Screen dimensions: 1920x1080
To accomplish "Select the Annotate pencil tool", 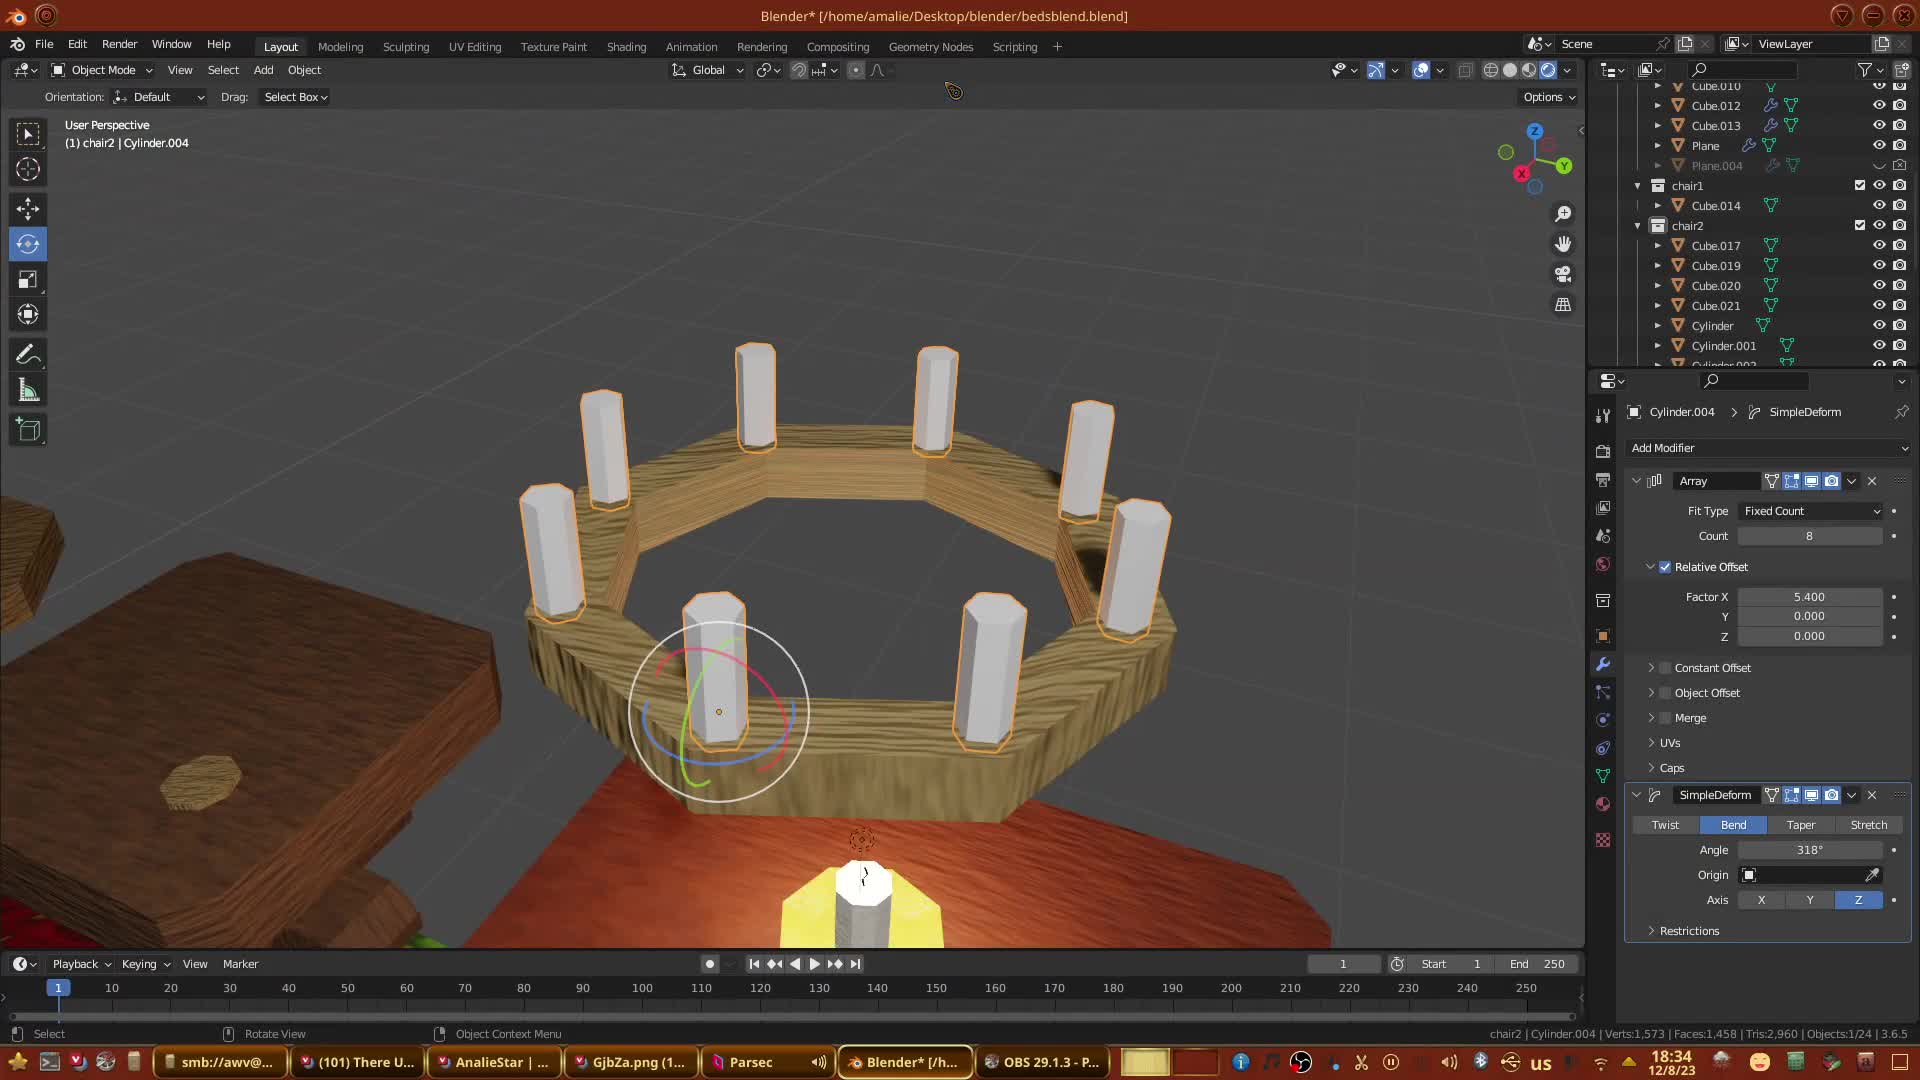I will (28, 355).
